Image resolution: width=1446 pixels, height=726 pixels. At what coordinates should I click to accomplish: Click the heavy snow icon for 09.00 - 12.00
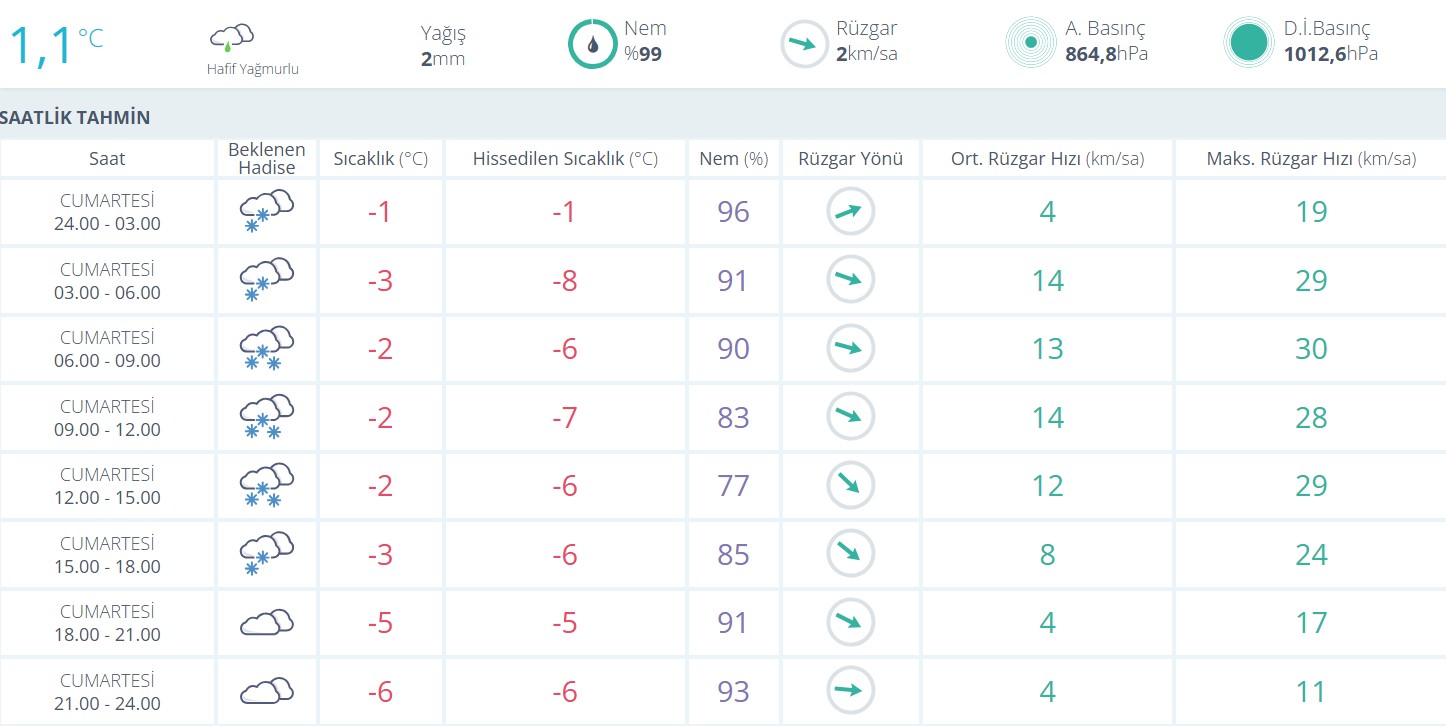tap(266, 417)
